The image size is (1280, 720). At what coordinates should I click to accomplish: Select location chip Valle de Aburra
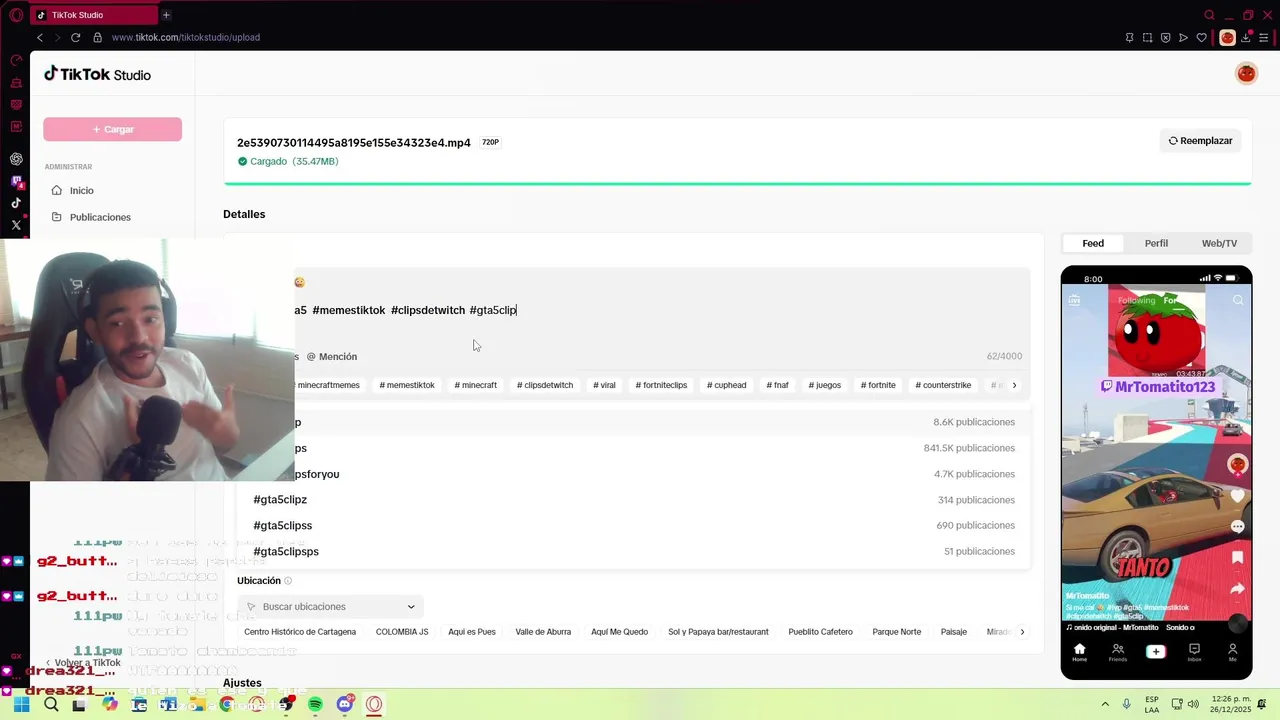coord(543,632)
